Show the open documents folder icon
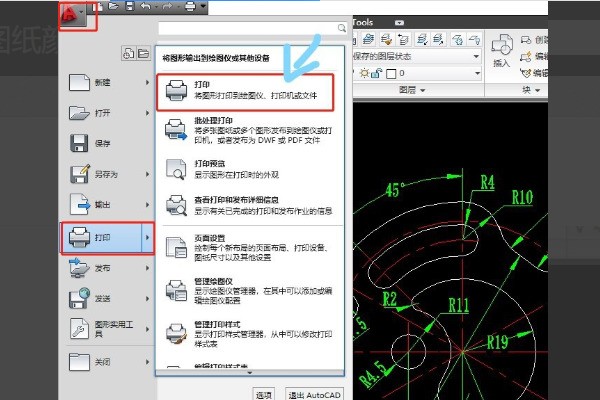Screen dimensions: 600x400 144,53
